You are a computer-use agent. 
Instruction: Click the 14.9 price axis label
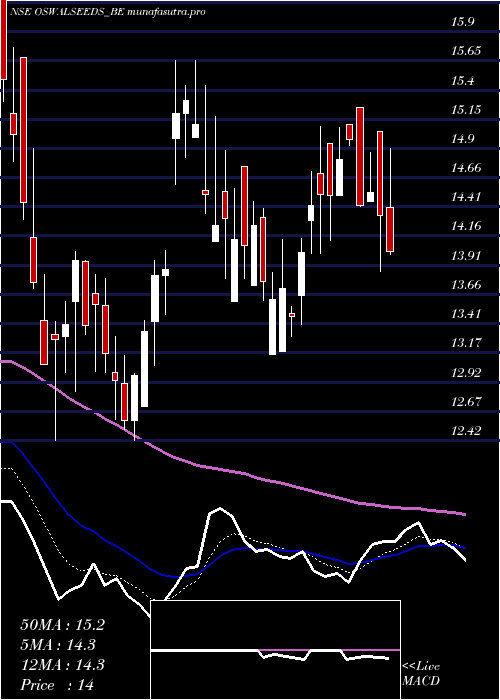point(462,139)
